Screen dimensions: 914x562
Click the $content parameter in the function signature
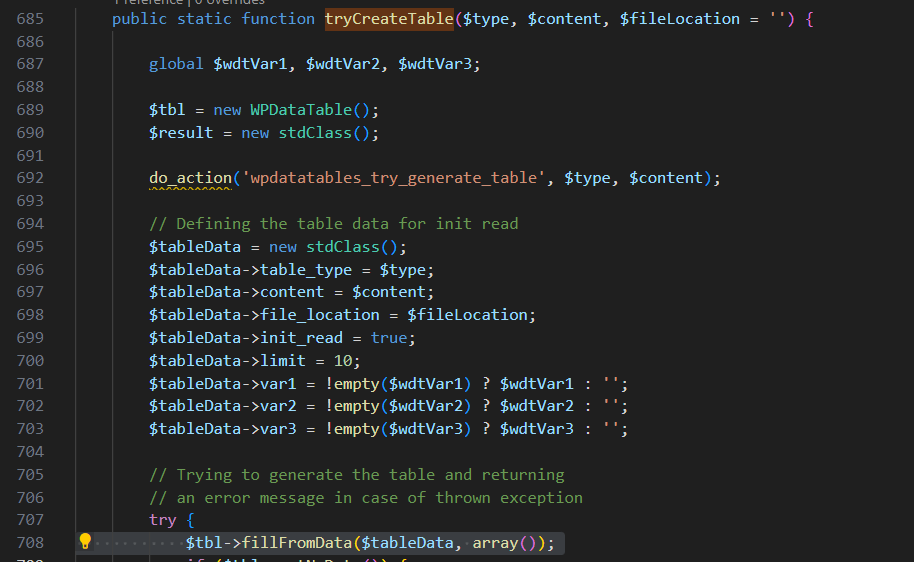[x=564, y=19]
